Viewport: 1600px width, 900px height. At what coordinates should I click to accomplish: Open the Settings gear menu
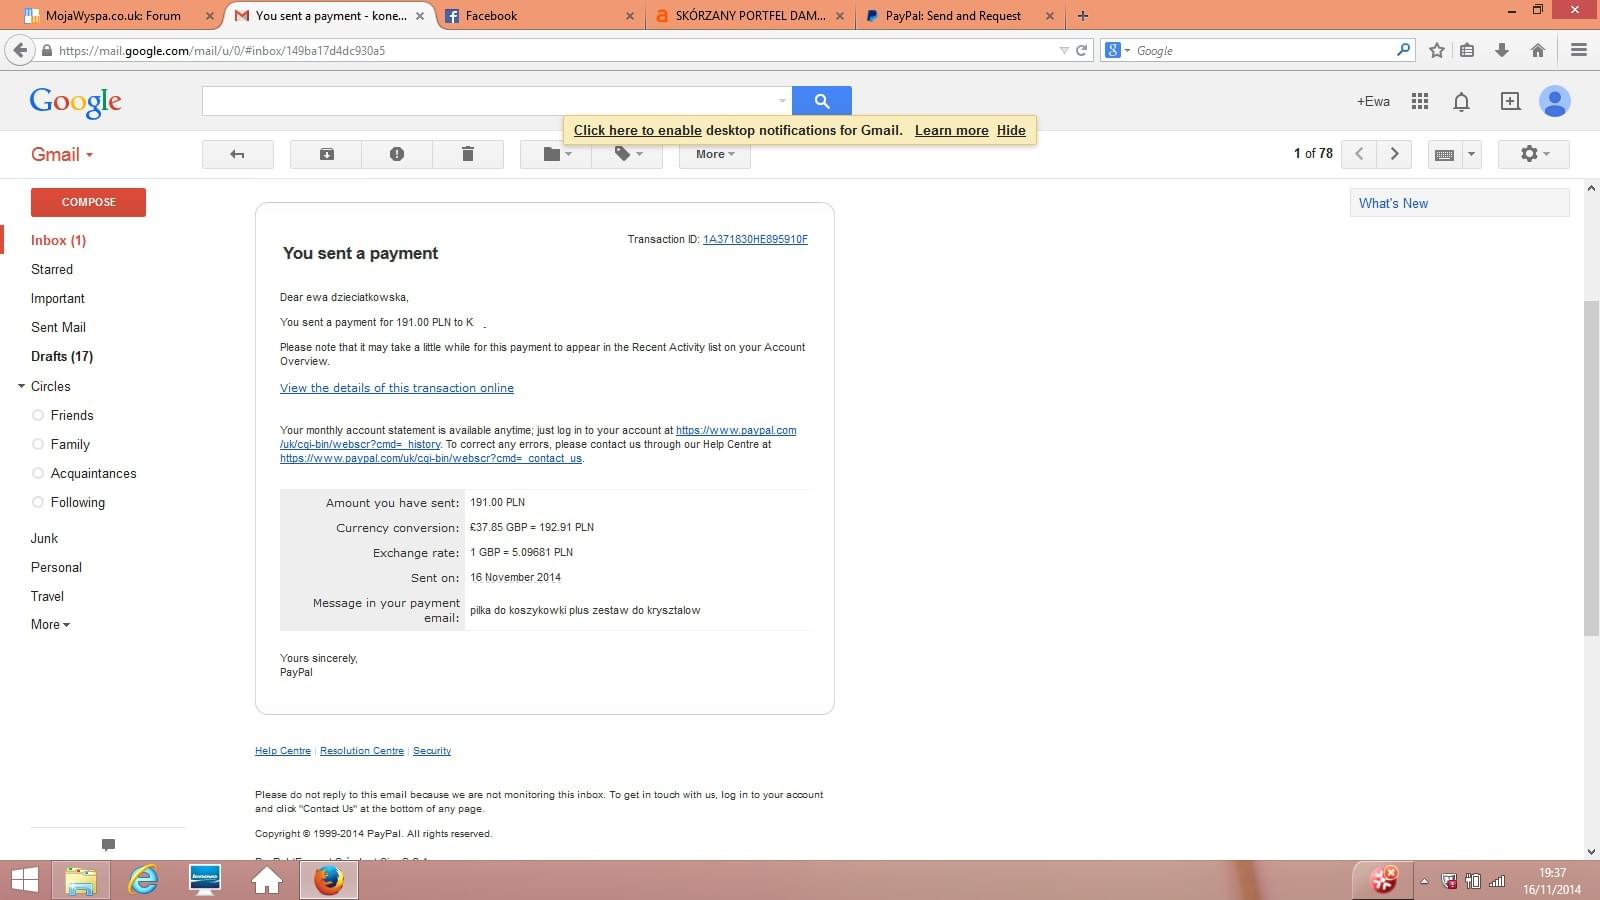[1534, 154]
